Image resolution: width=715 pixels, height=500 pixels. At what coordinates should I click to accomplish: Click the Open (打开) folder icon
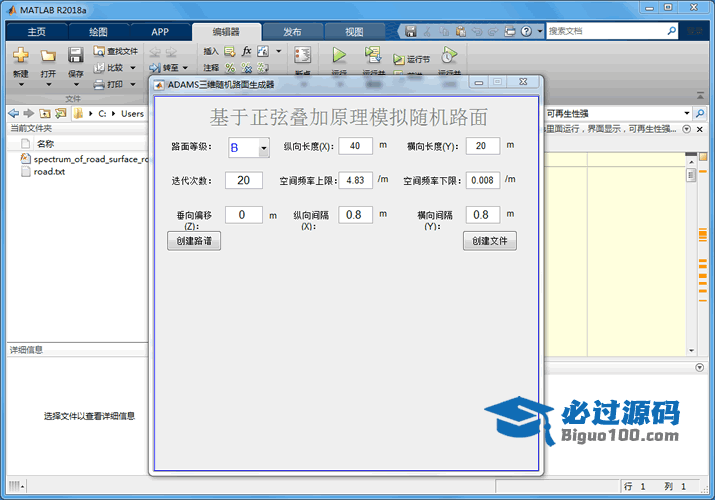click(x=48, y=56)
